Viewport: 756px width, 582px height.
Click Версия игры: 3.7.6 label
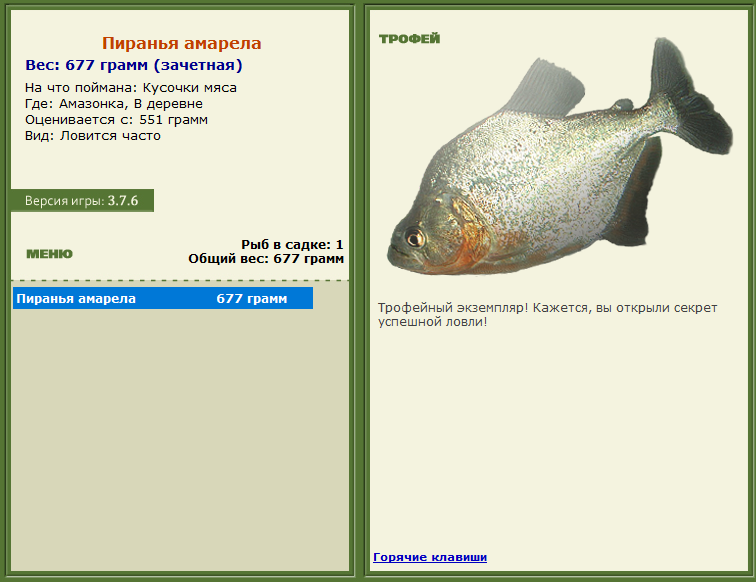[81, 201]
